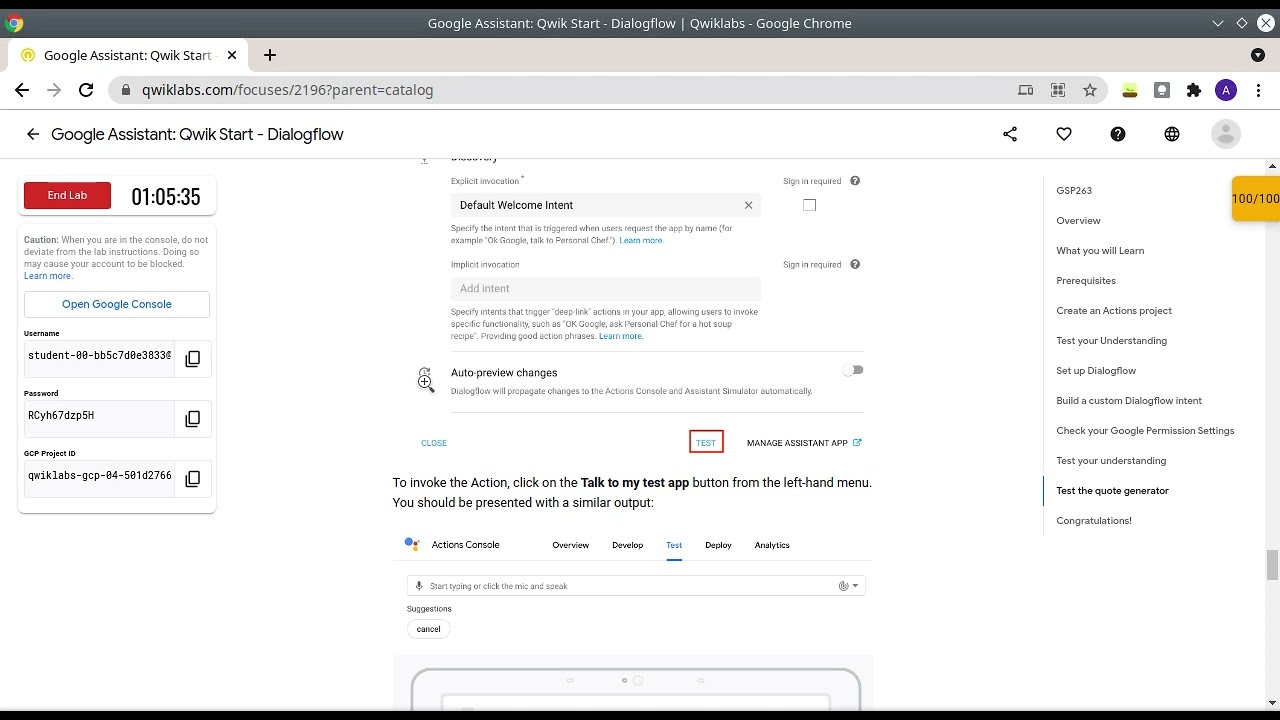Open the Chrome tab search dropdown

[x=1258, y=55]
